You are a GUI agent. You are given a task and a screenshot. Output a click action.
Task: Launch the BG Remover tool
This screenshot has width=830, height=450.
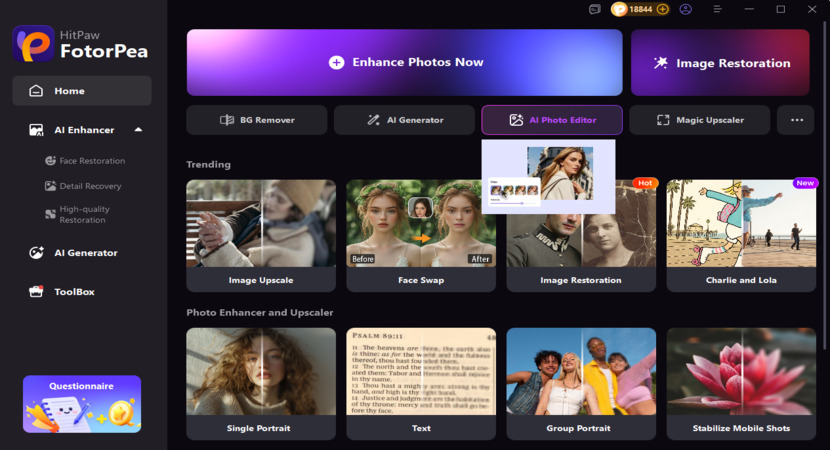(x=257, y=120)
